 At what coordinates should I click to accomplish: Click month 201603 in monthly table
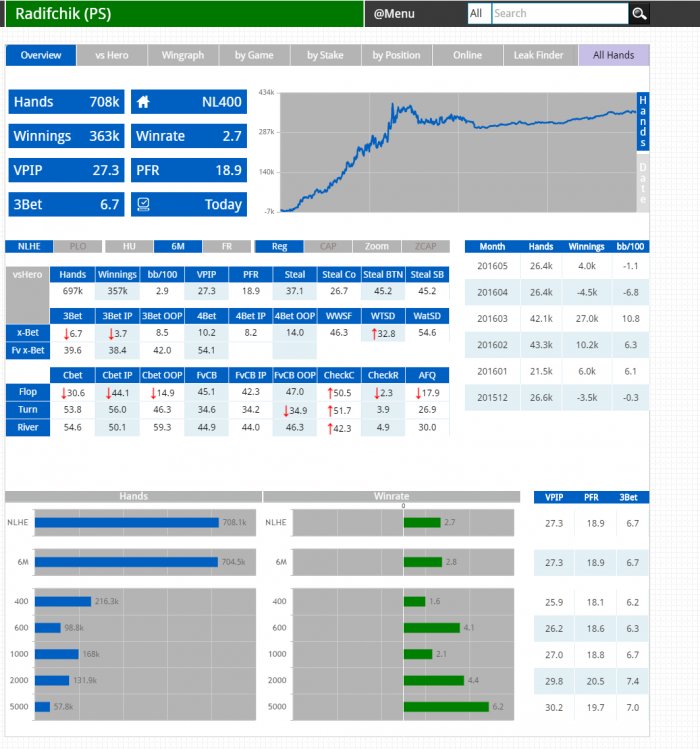[x=492, y=319]
